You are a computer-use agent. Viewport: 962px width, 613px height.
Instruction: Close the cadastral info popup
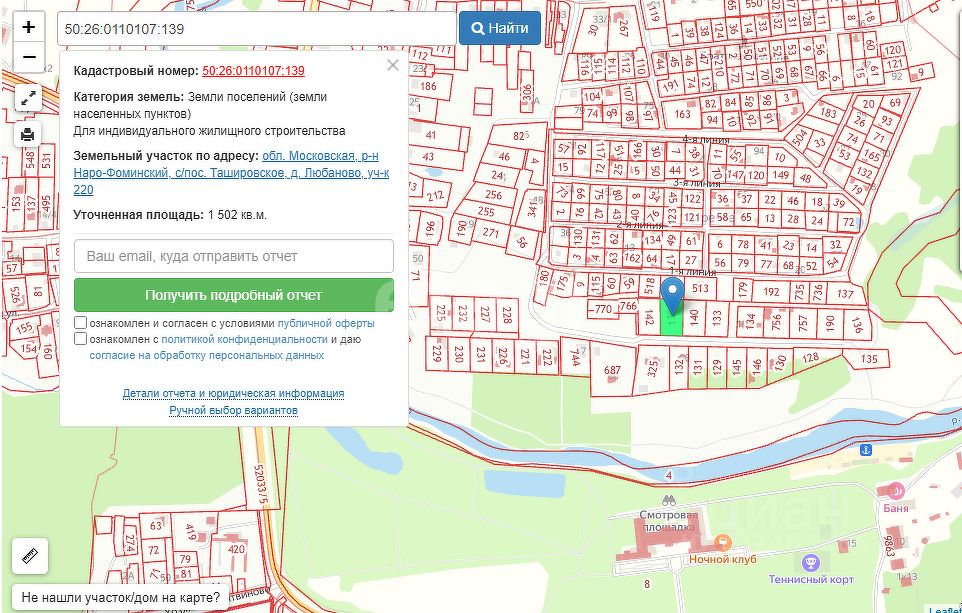tap(393, 65)
